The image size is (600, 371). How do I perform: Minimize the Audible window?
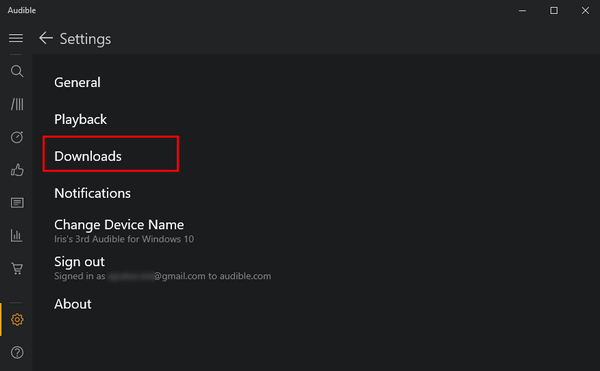(x=522, y=11)
